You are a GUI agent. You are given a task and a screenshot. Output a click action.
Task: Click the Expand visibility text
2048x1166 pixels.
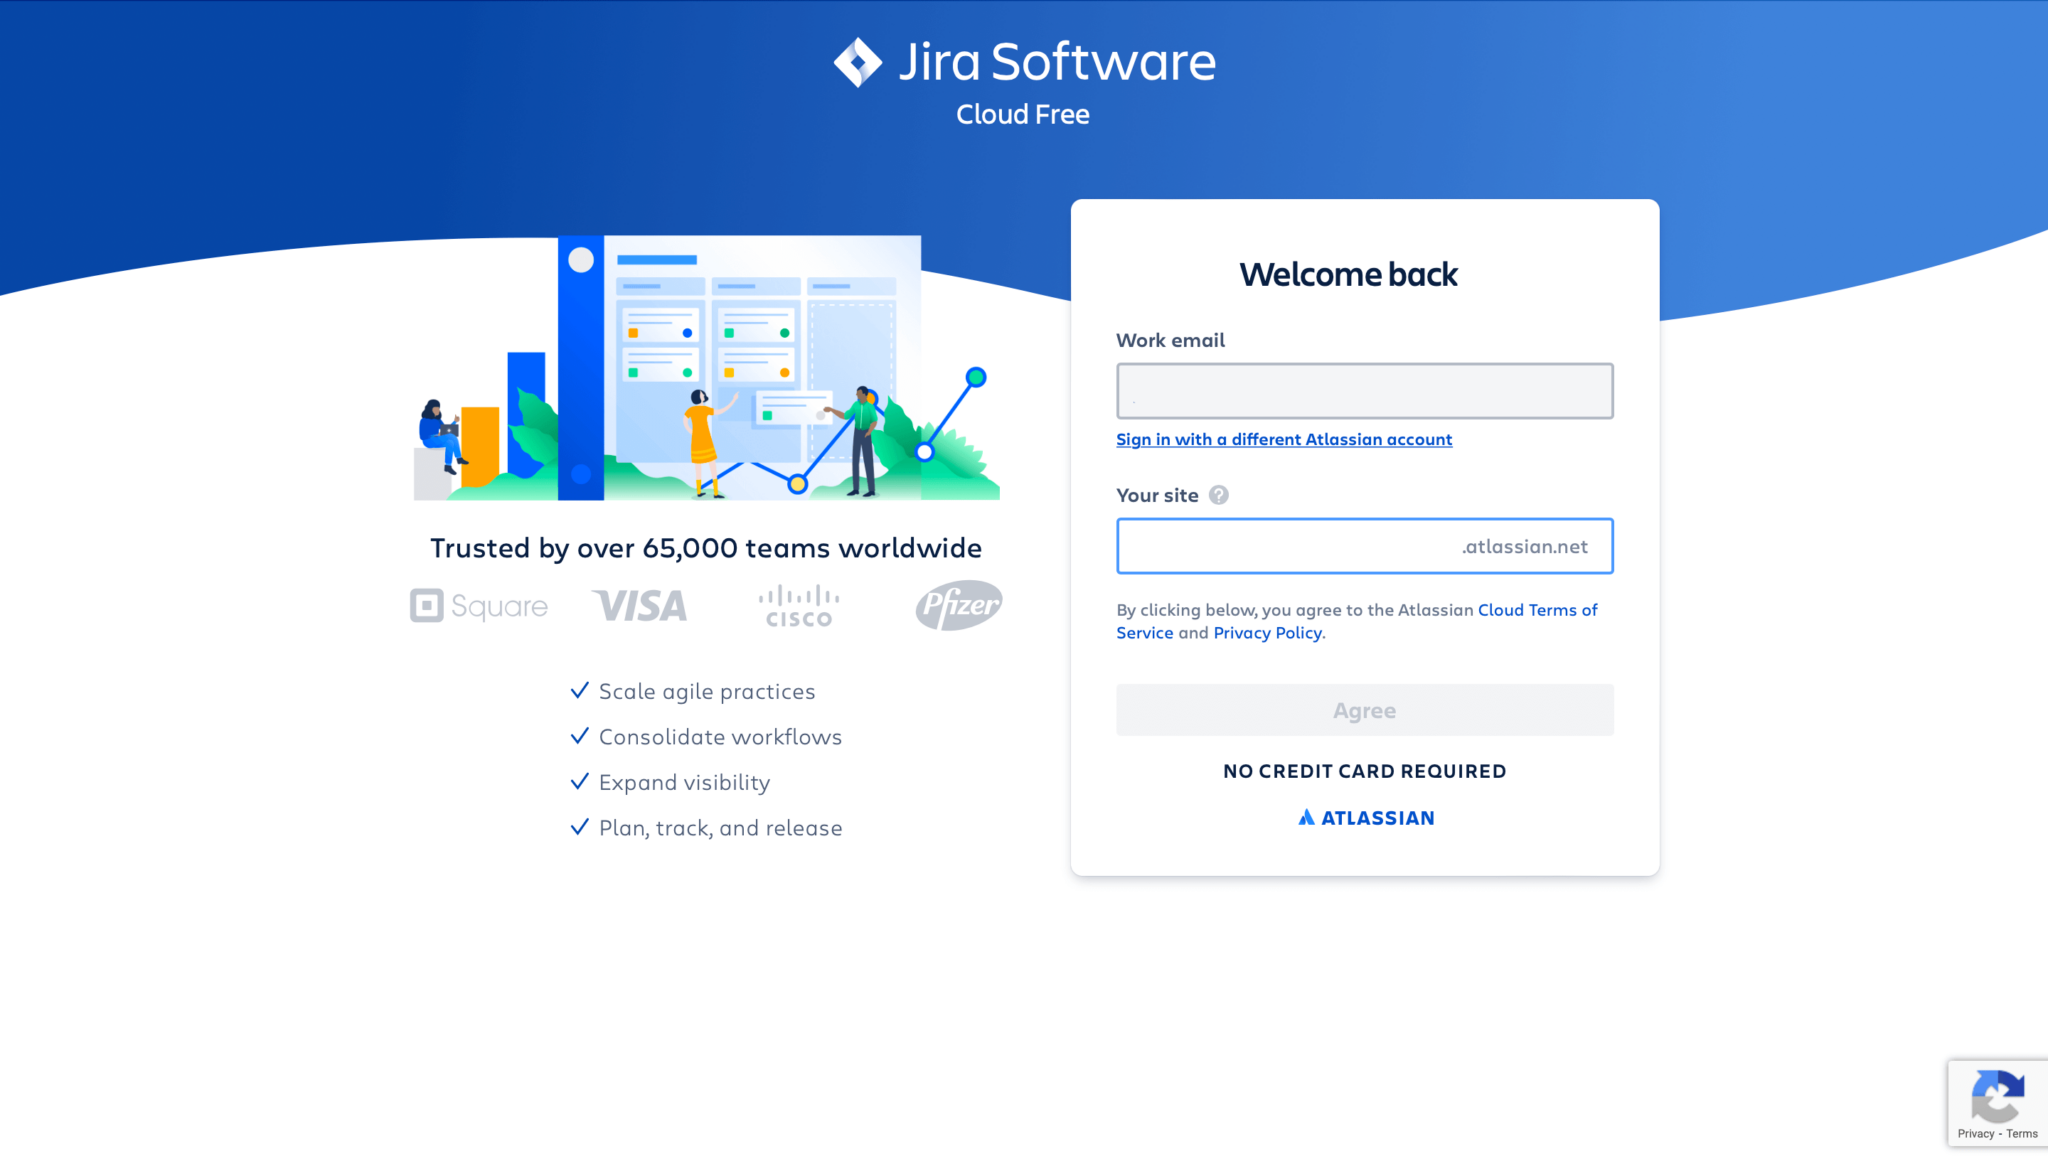[684, 783]
